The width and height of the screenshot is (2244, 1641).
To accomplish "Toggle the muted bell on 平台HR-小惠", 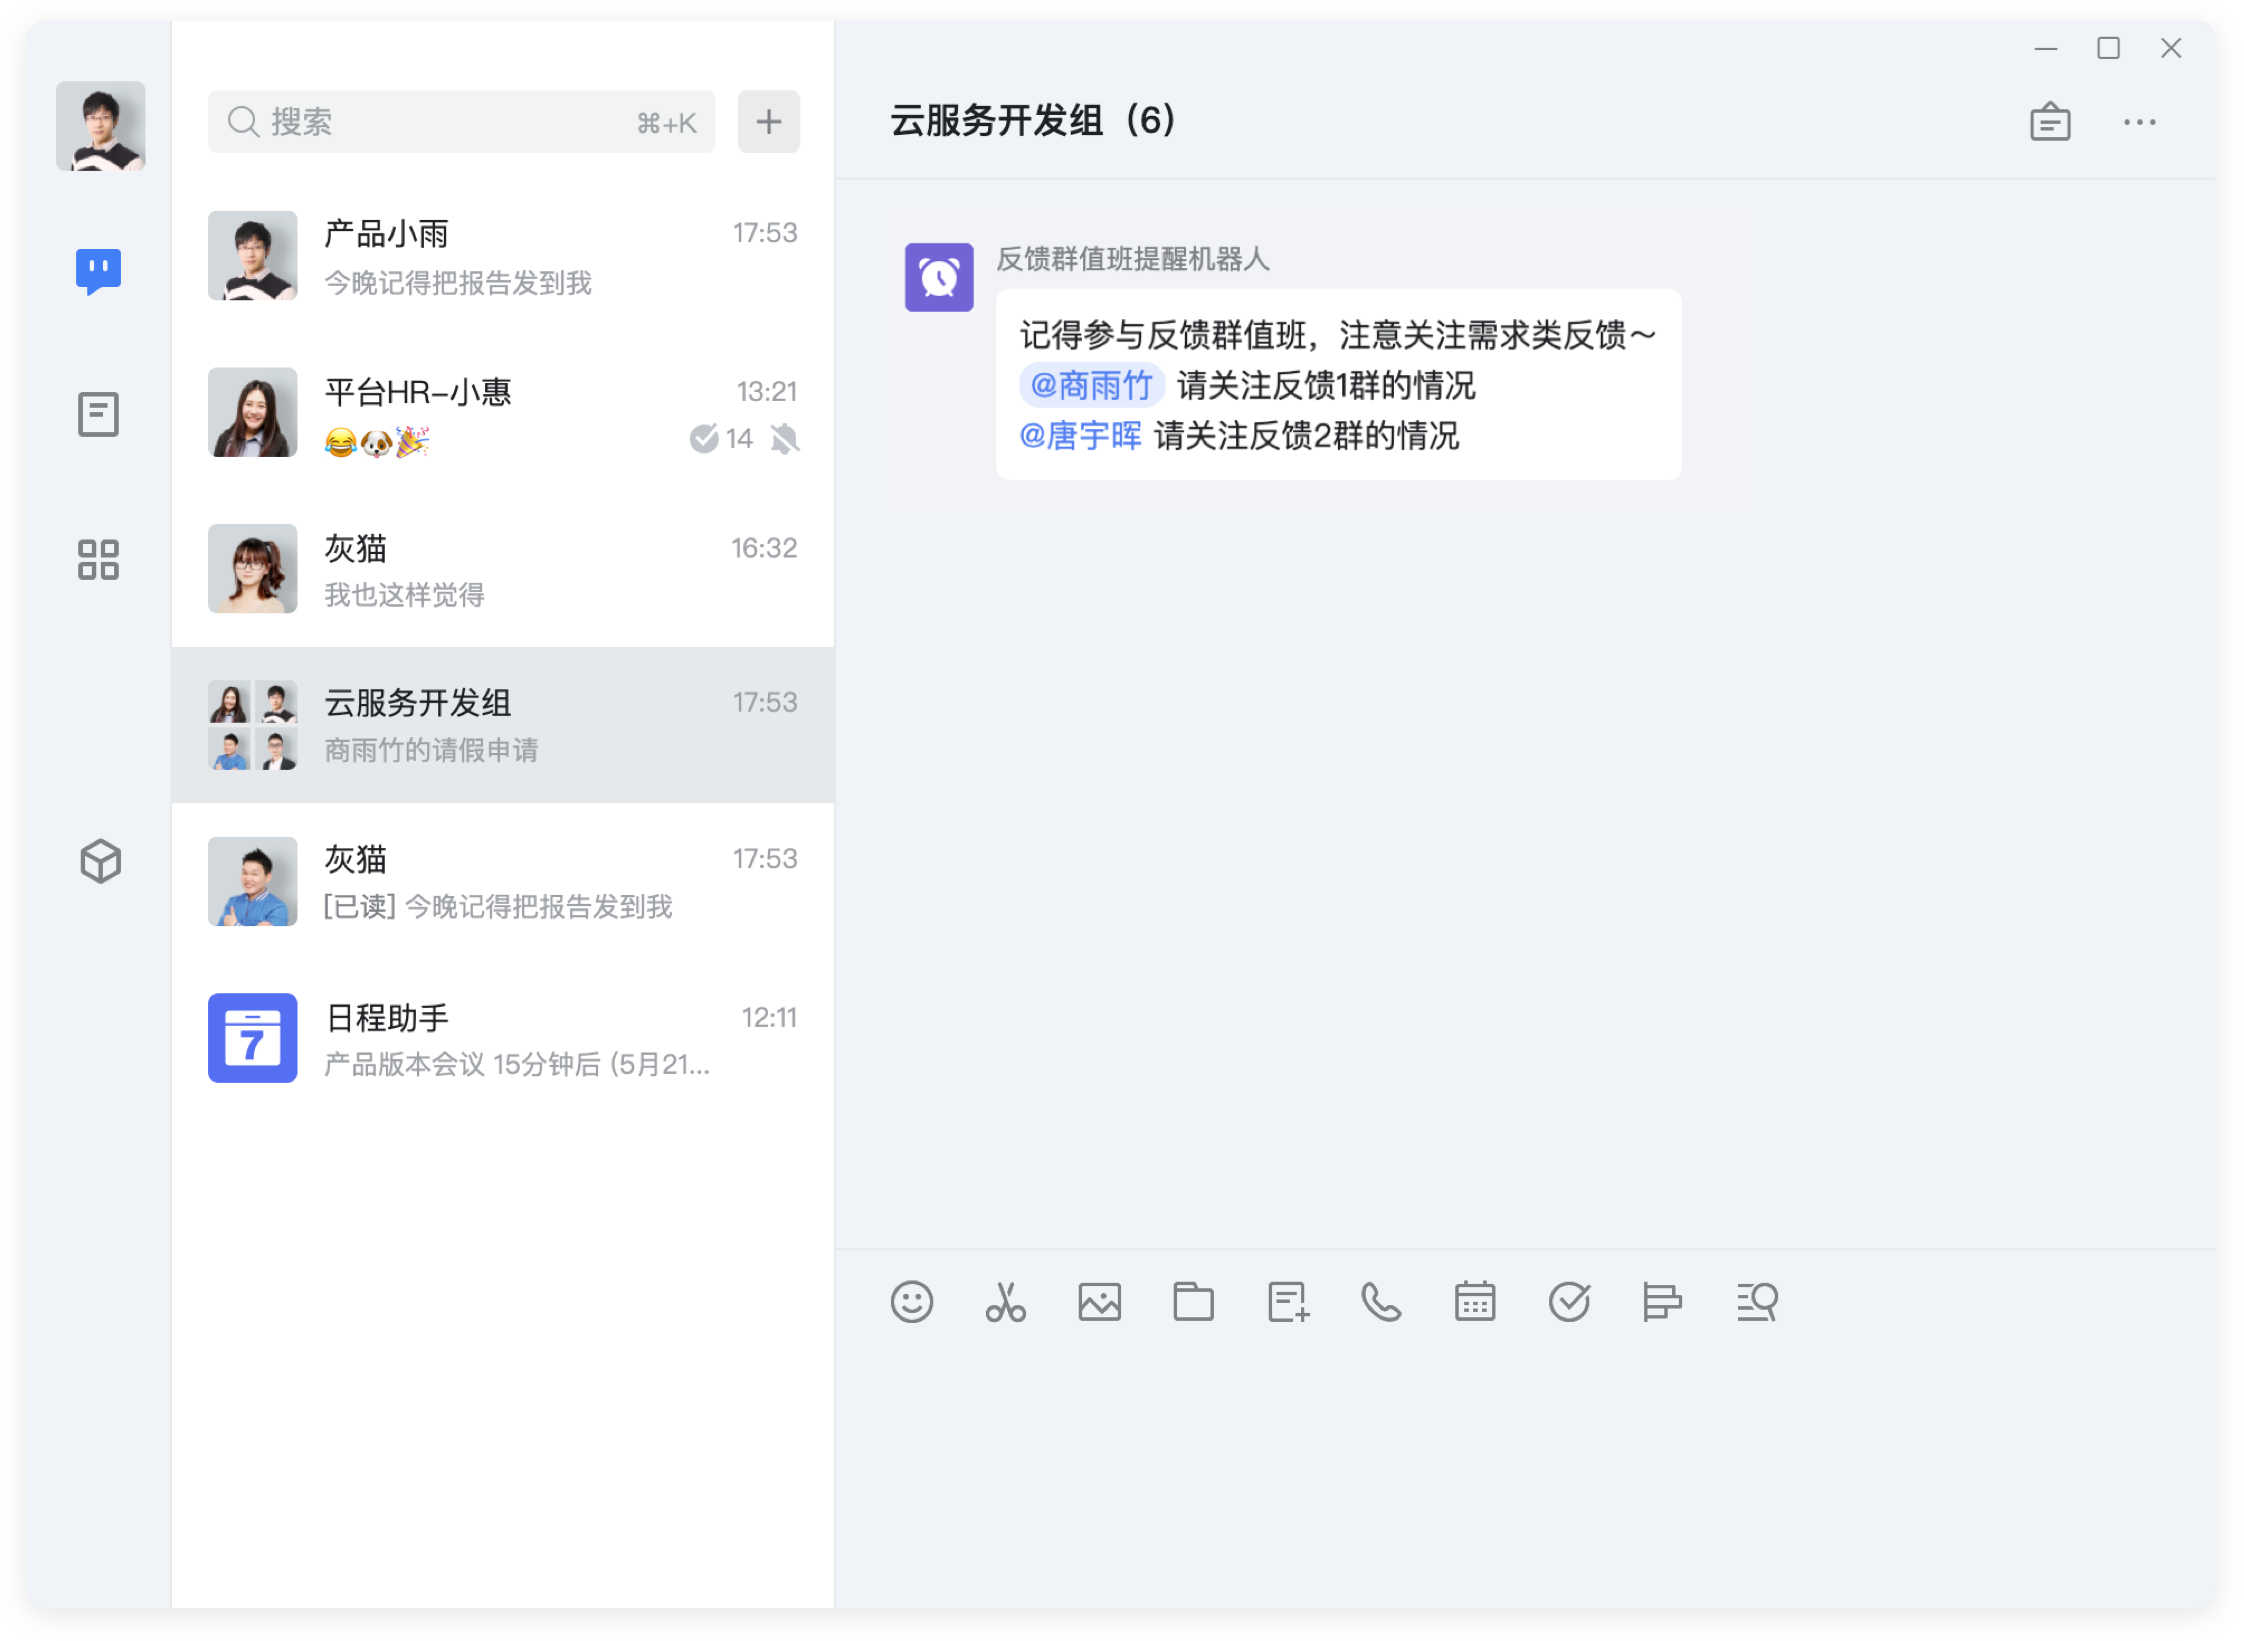I will coord(785,438).
